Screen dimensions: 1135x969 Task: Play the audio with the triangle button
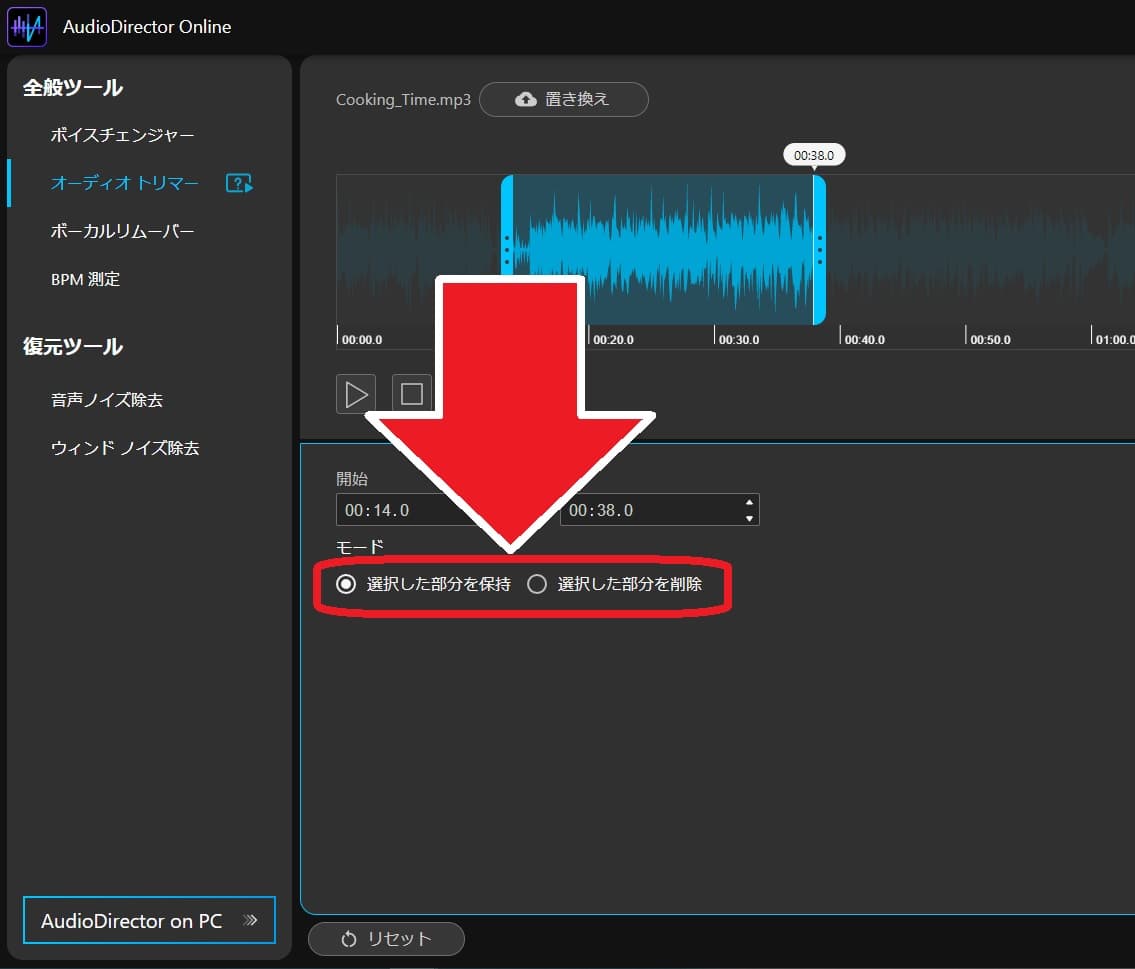point(355,394)
